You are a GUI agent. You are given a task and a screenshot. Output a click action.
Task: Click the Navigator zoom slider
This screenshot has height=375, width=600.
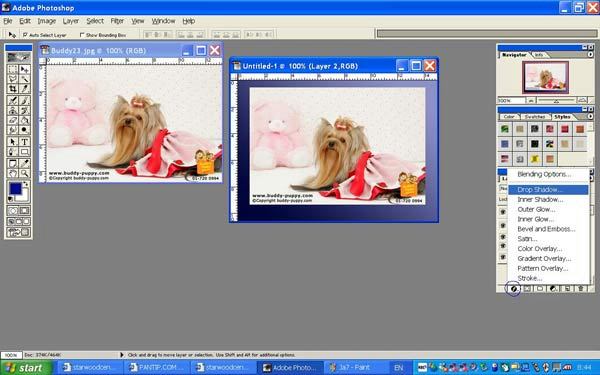coord(556,100)
